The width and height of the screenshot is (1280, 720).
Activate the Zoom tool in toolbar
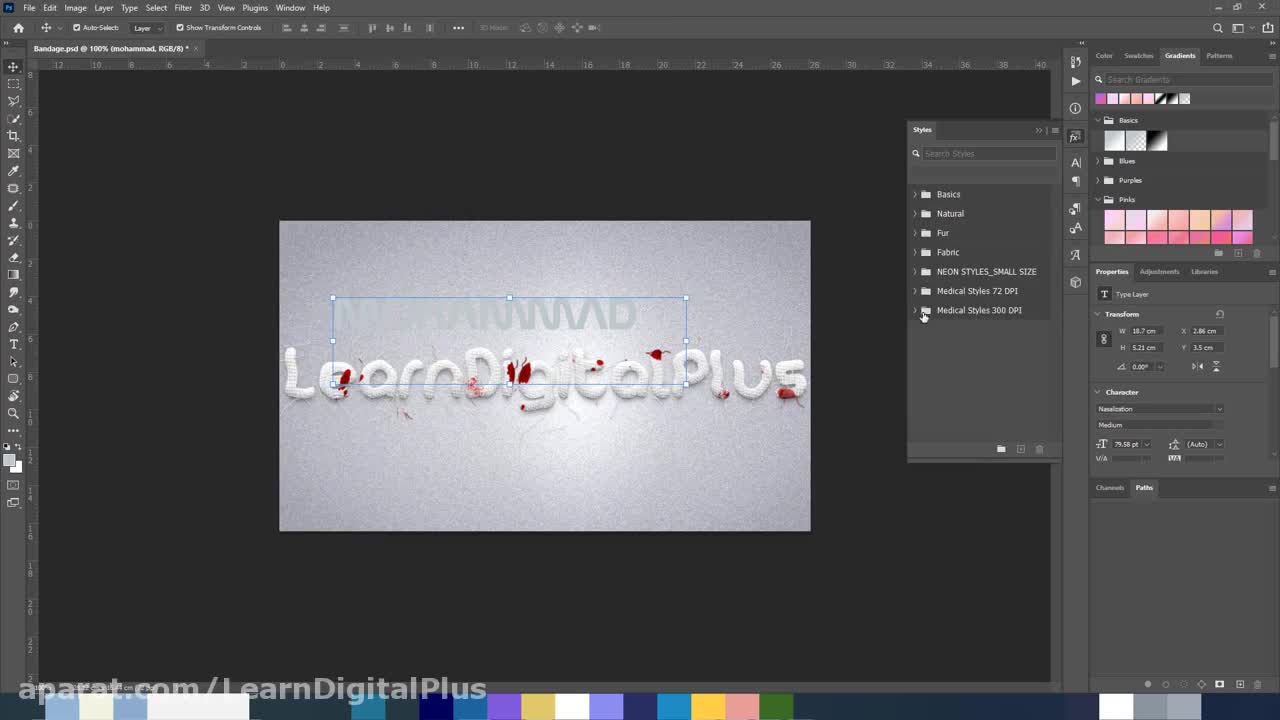[x=13, y=413]
